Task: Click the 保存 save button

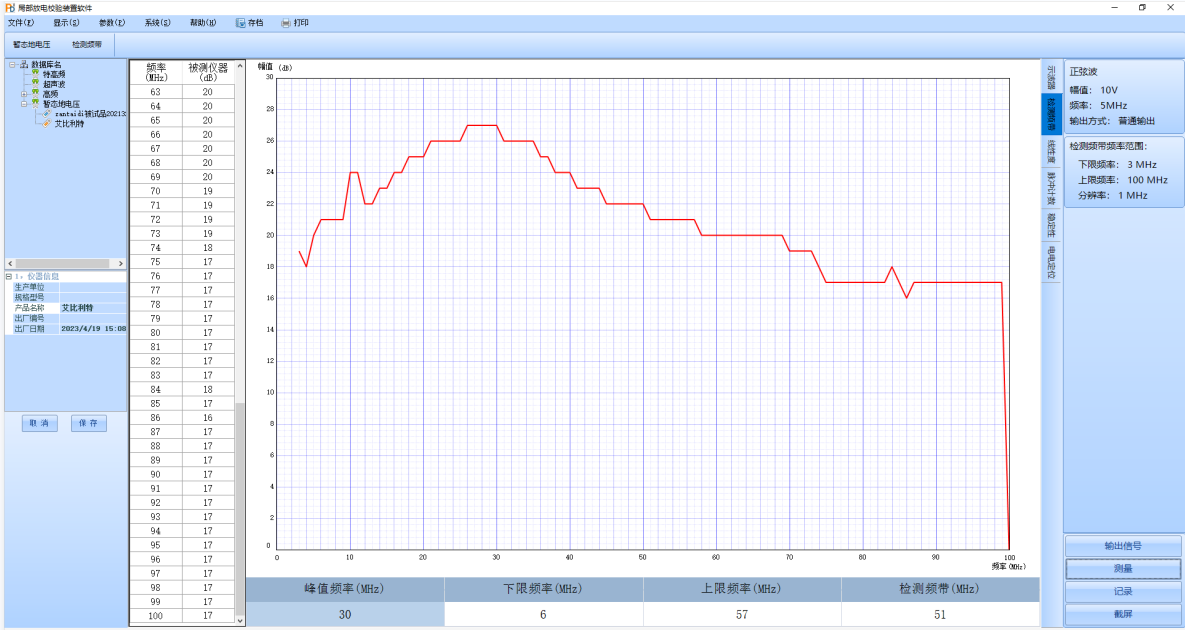Action: point(88,423)
